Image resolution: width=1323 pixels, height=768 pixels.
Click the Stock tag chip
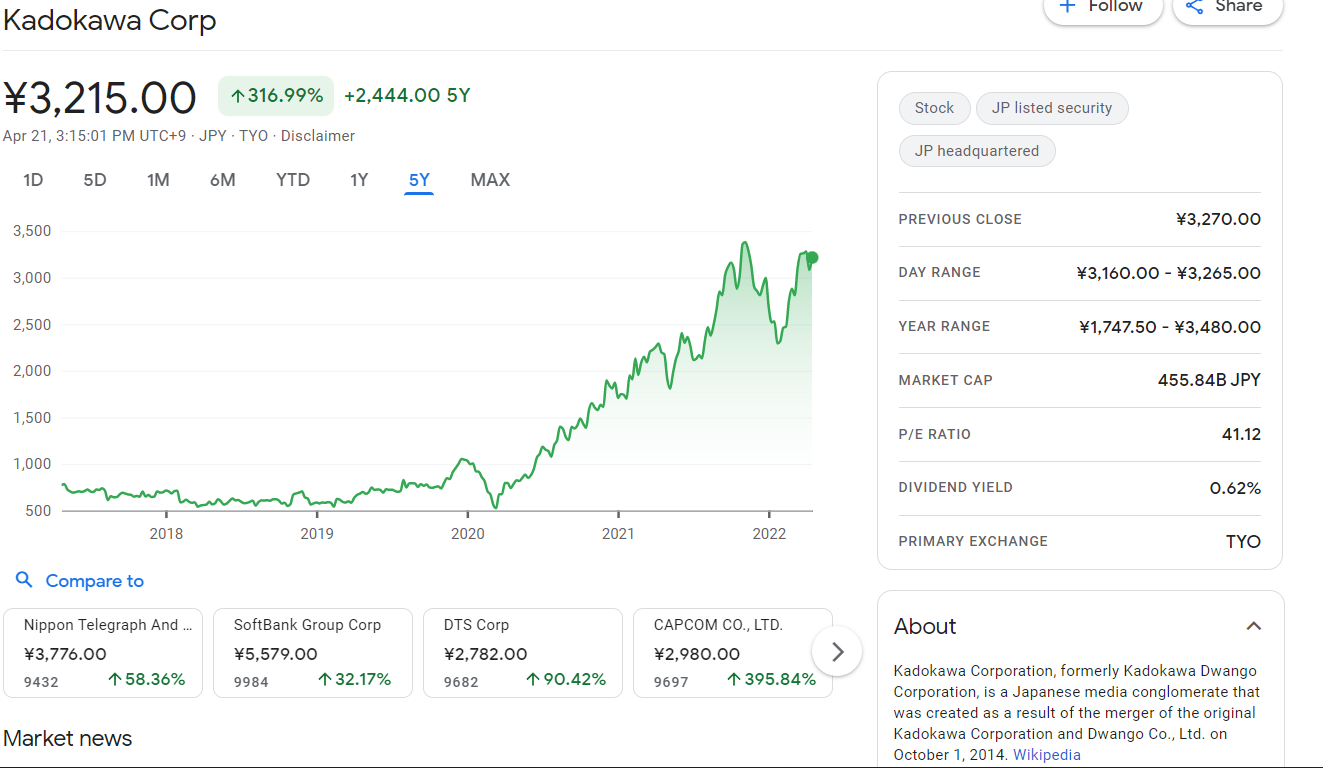point(934,108)
